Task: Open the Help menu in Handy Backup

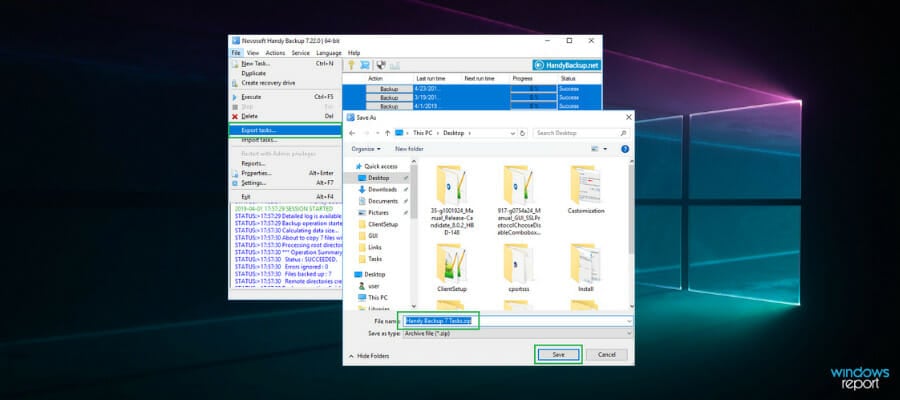Action: [354, 53]
